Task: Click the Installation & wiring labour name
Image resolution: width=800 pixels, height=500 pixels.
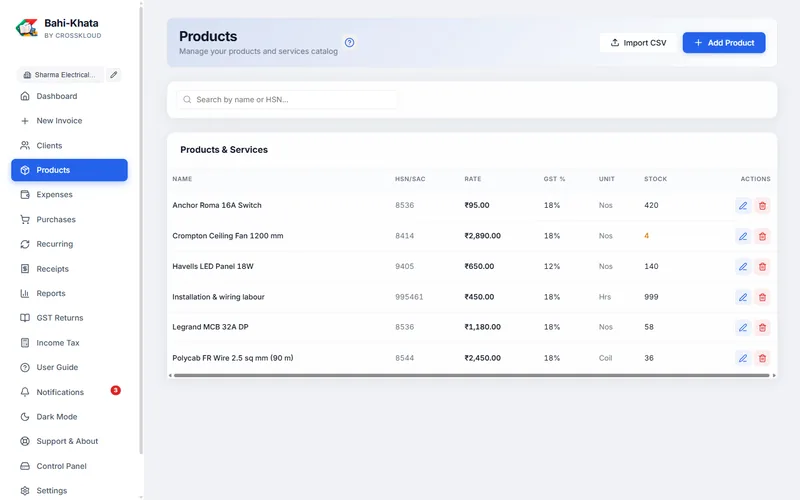Action: [218, 297]
